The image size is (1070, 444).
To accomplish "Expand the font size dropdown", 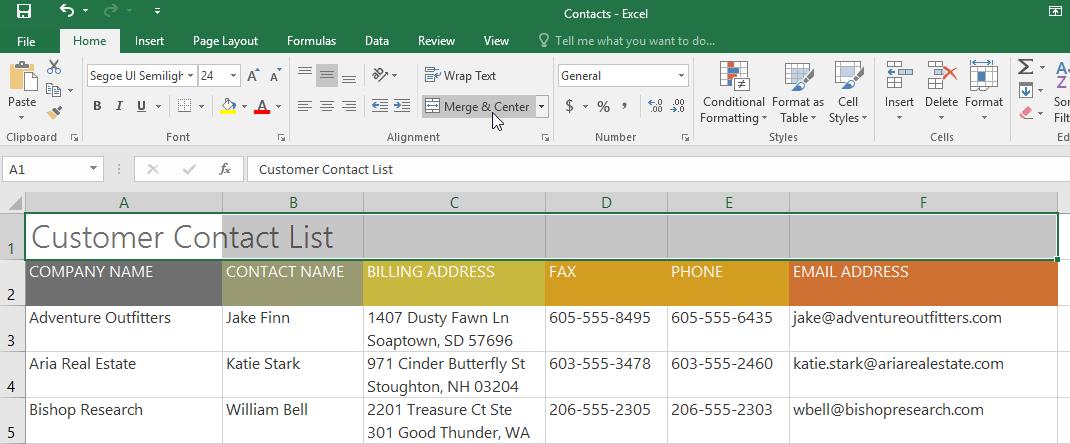I will click(x=234, y=76).
